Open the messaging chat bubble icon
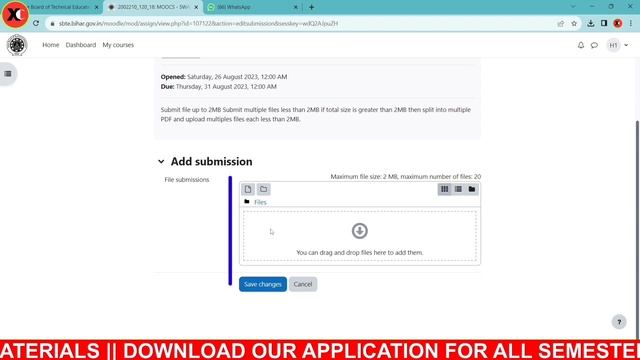This screenshot has height=360, width=640. pos(594,45)
